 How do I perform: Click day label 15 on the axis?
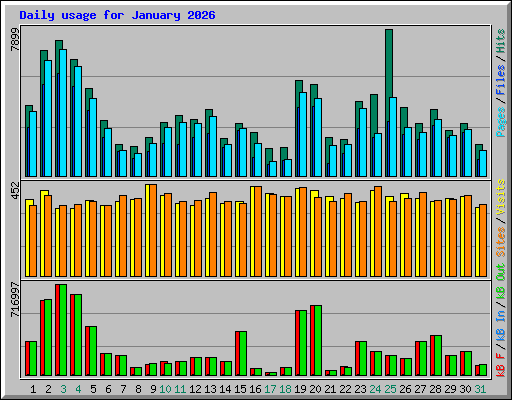coord(240,389)
